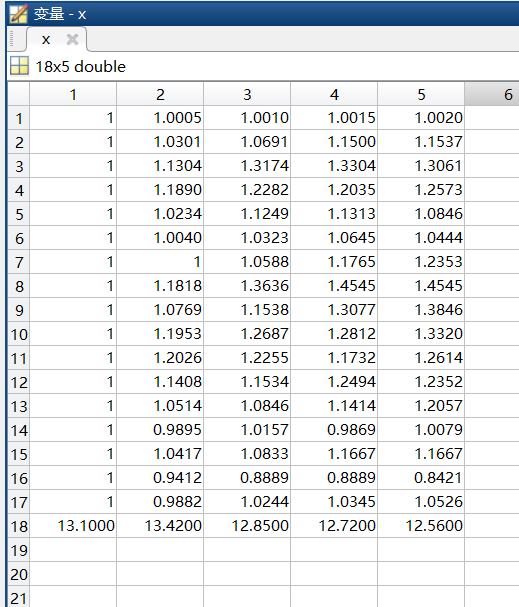Select row header 1

[x=19, y=118]
